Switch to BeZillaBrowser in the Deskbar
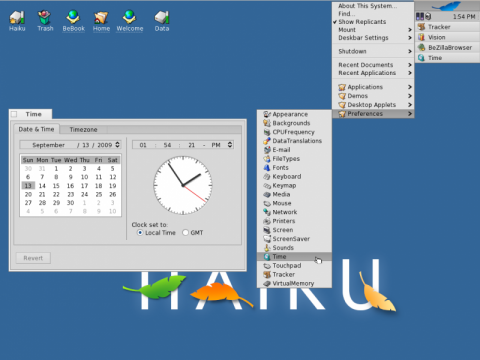The width and height of the screenshot is (480, 360). pyautogui.click(x=447, y=48)
